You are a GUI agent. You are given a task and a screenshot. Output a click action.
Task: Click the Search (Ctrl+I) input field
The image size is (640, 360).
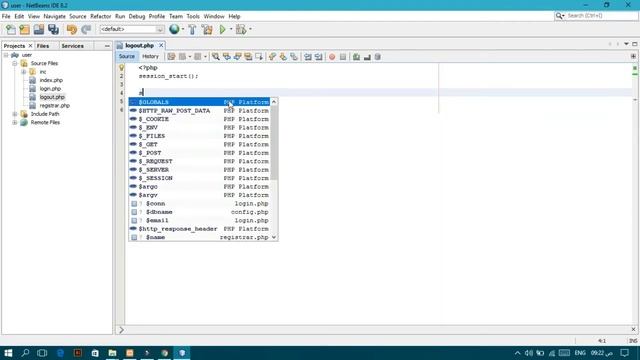(602, 16)
